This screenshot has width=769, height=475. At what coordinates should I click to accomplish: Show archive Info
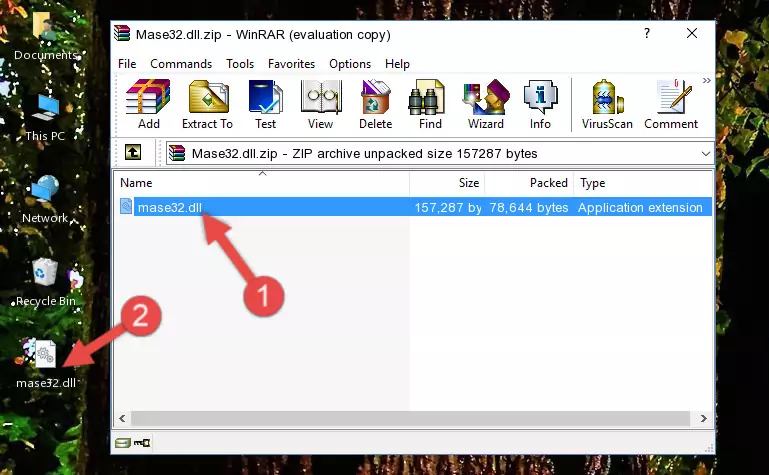tap(540, 104)
